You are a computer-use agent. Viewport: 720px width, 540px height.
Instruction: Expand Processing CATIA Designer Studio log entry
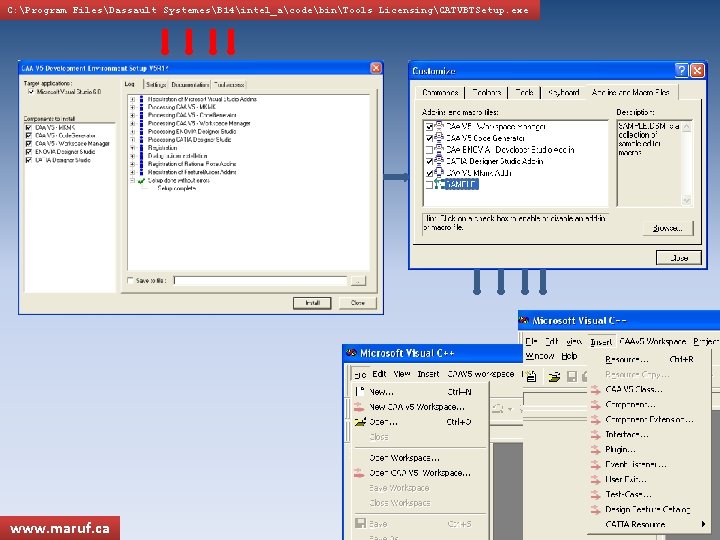tap(133, 140)
